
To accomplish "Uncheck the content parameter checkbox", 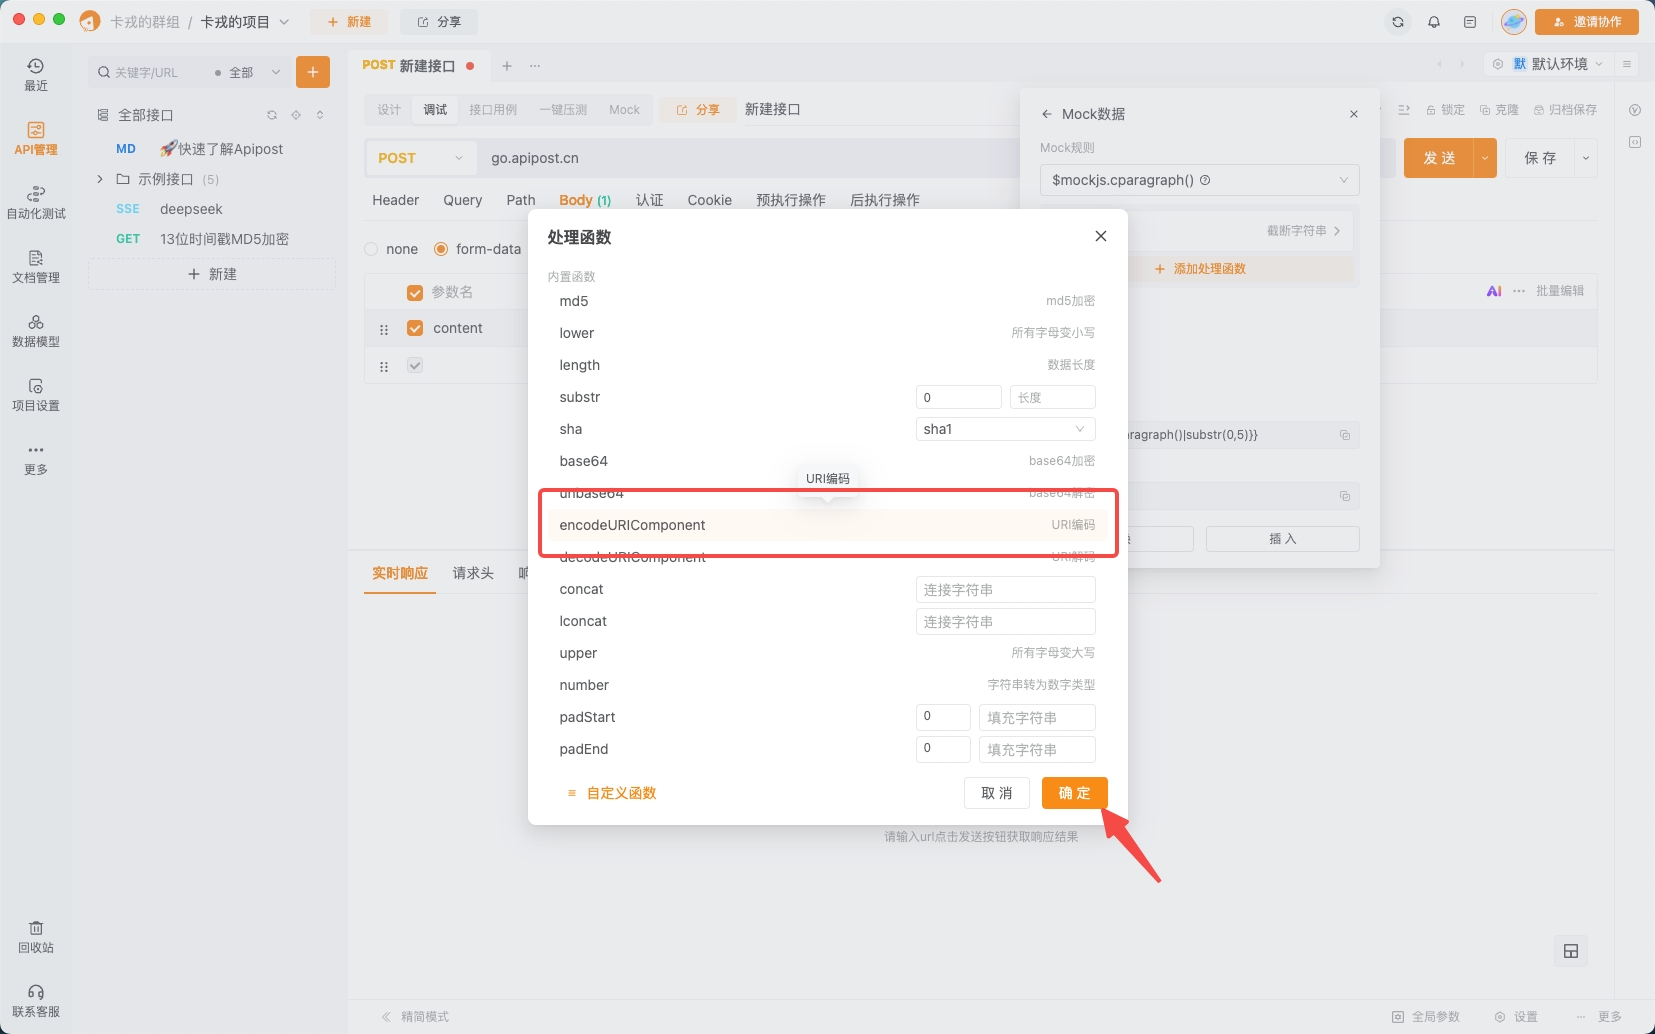I will click(x=415, y=328).
